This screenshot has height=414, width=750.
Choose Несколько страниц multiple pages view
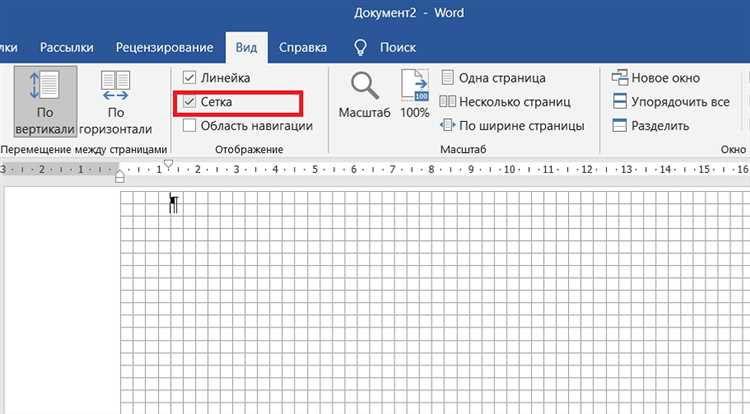pos(505,101)
